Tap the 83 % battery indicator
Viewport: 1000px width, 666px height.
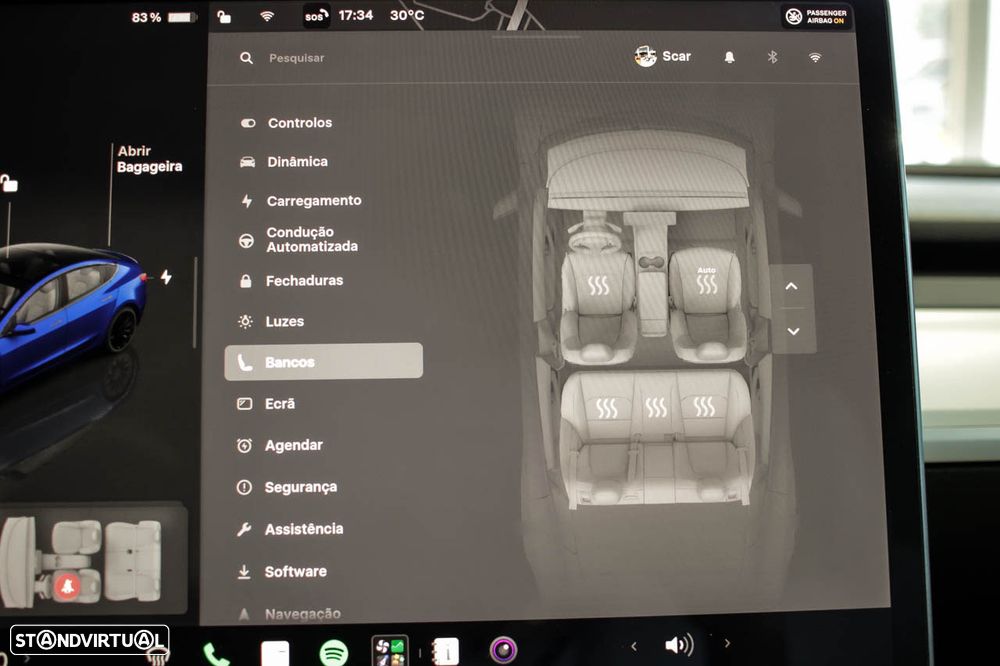163,17
